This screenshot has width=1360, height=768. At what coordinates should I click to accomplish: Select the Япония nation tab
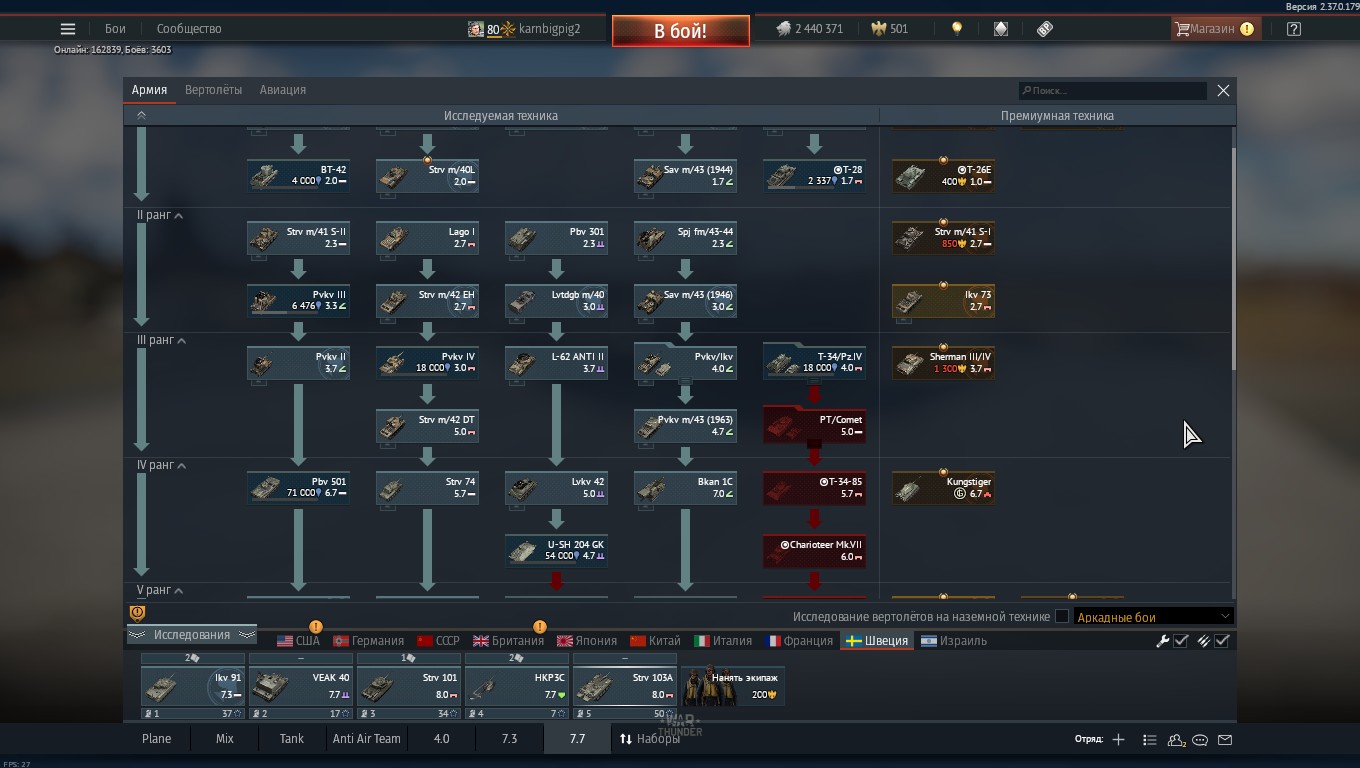pos(587,641)
